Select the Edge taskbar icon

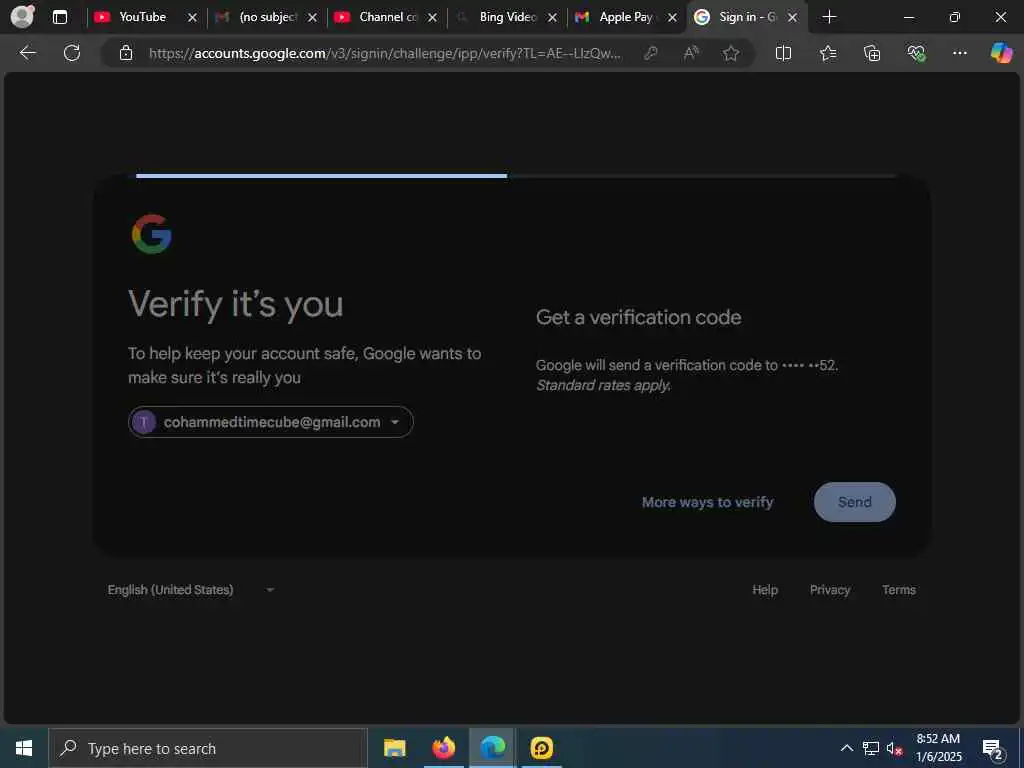coord(492,748)
